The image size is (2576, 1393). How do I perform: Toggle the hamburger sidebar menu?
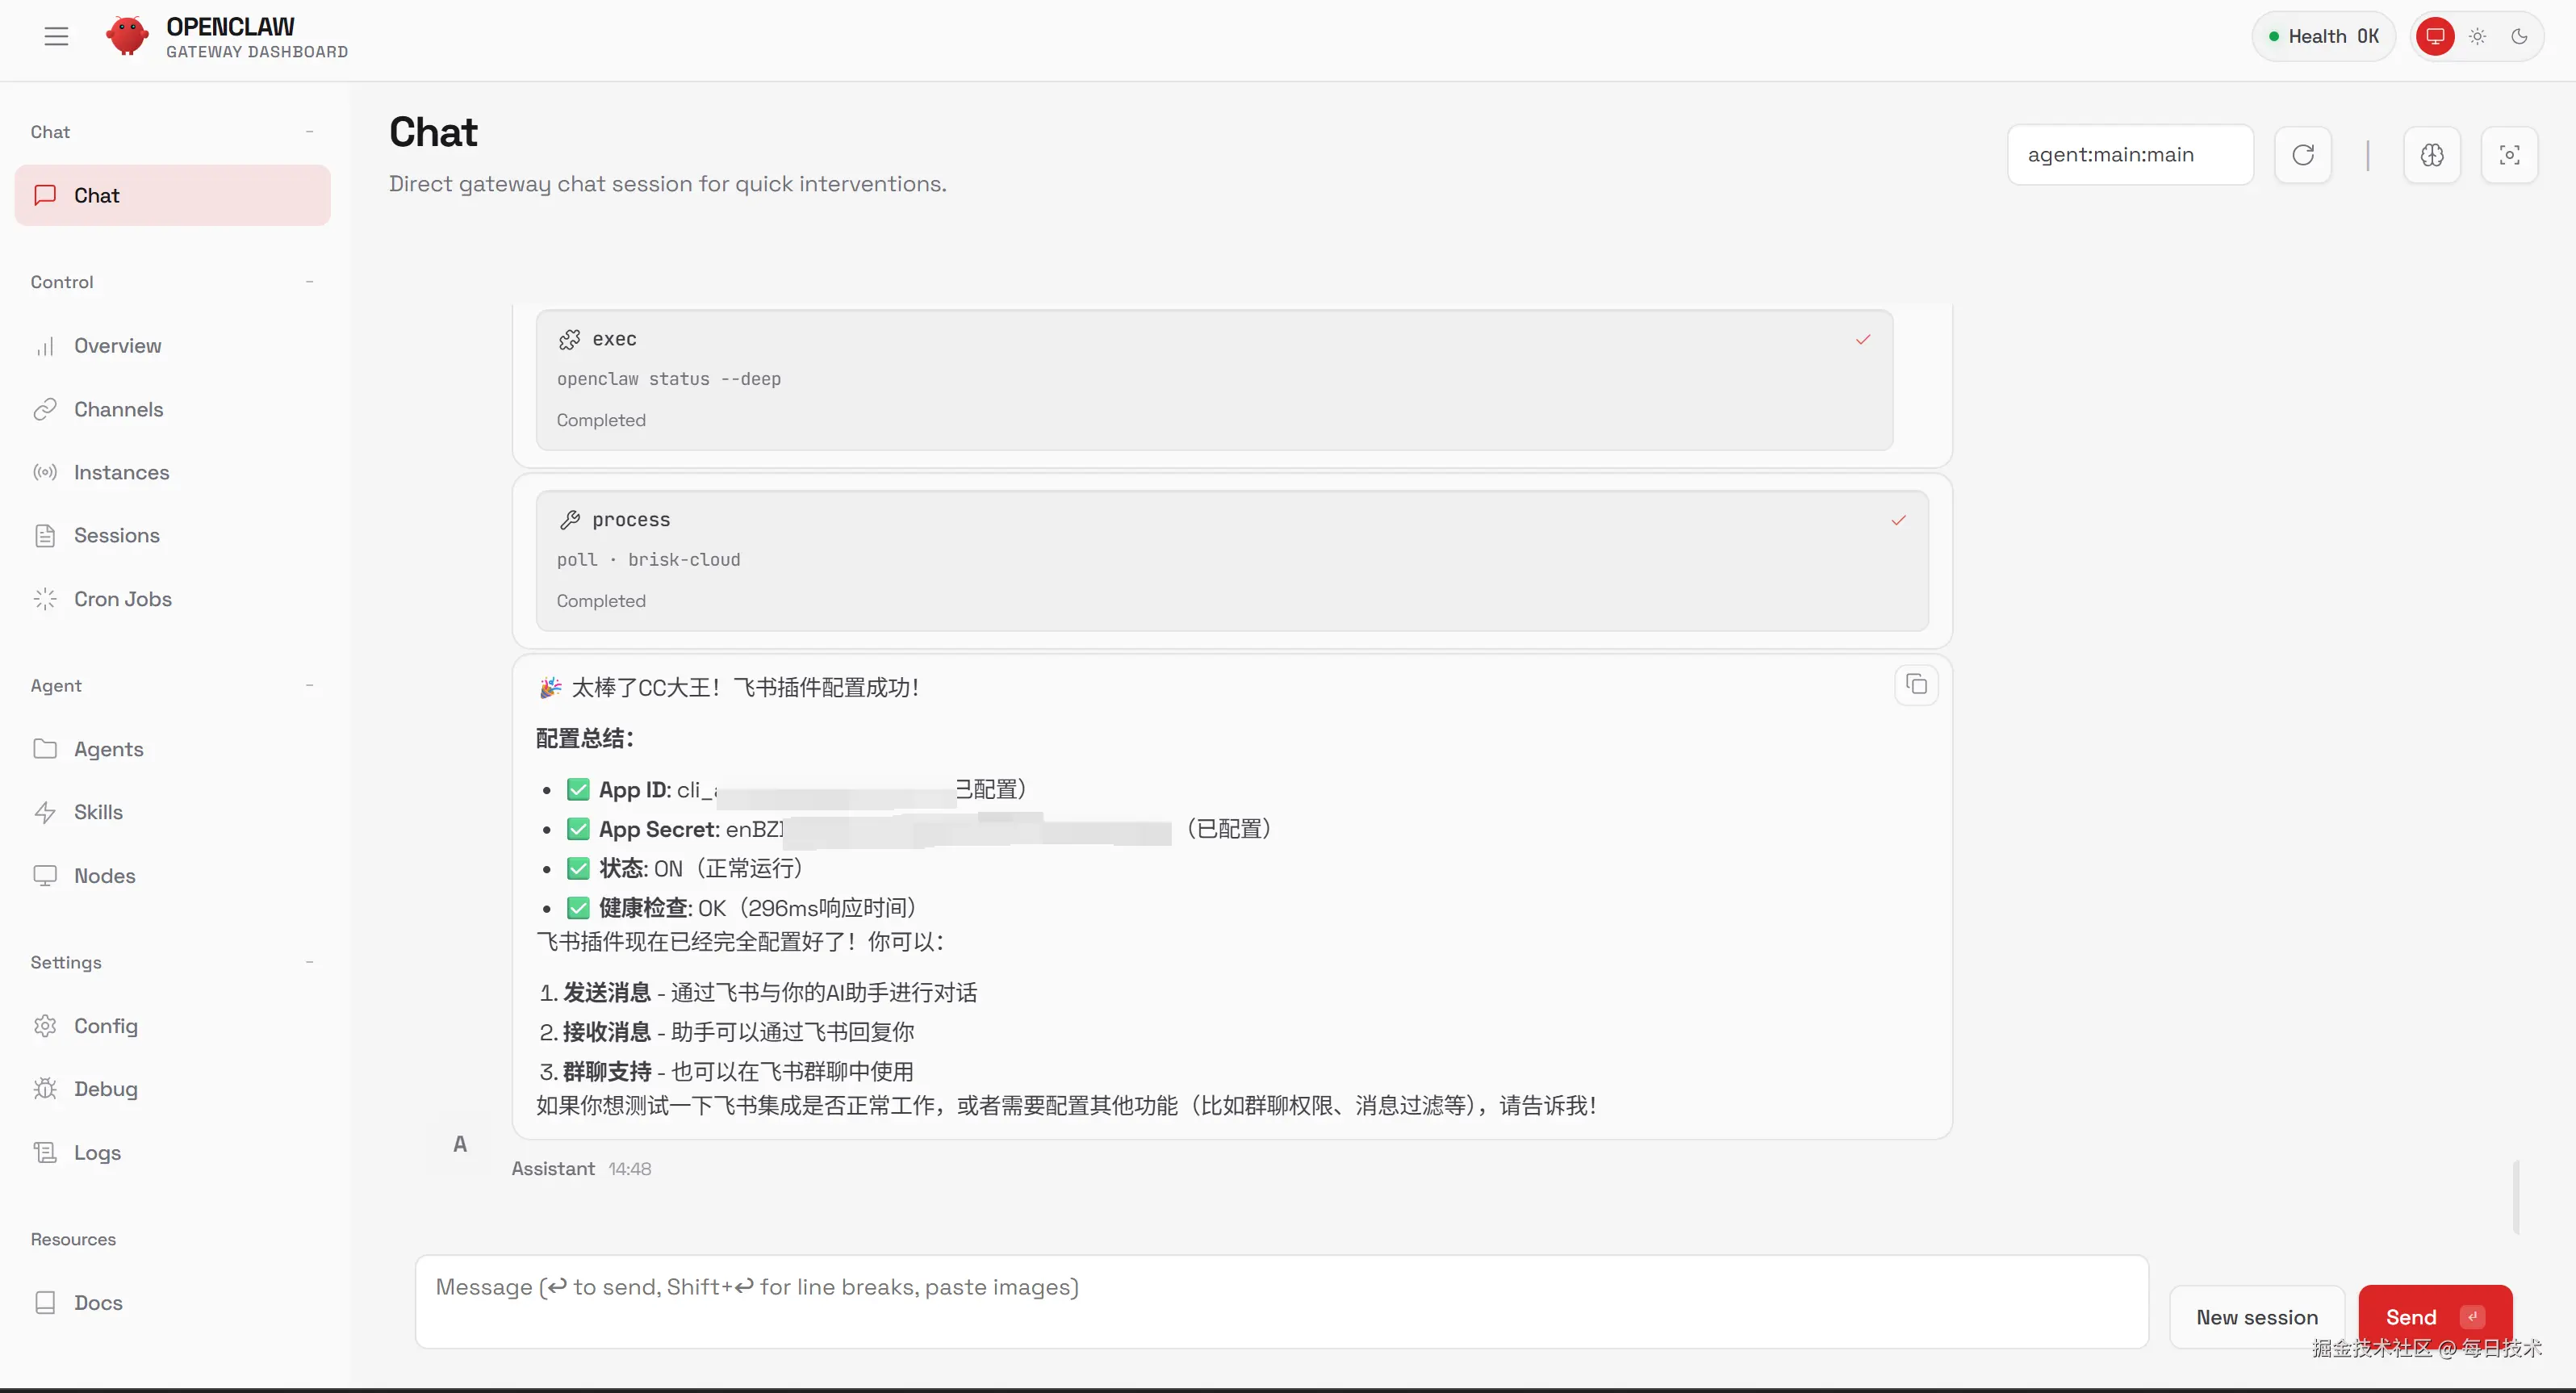tap(56, 36)
